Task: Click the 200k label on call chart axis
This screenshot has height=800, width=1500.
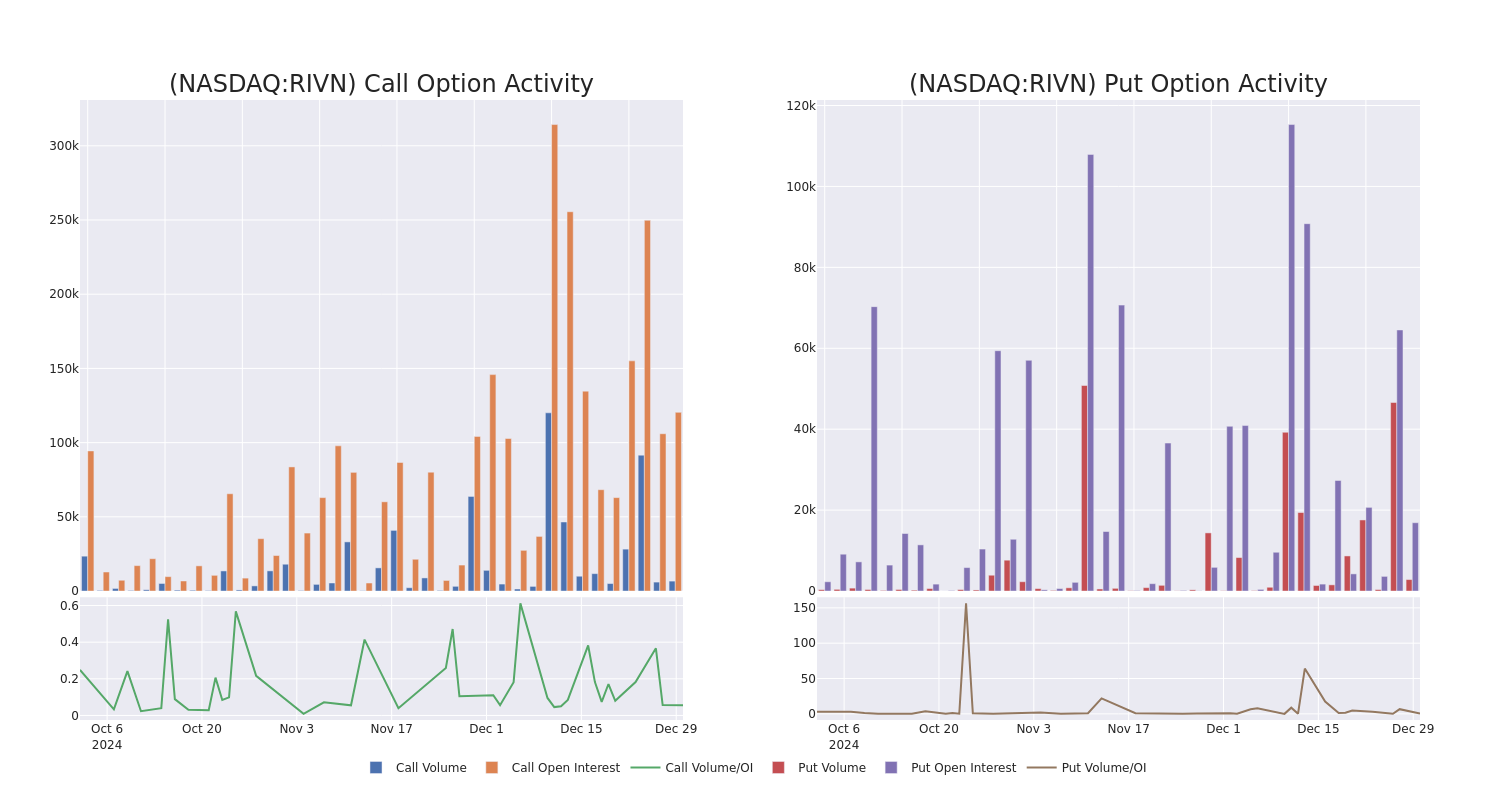Action: tap(64, 294)
